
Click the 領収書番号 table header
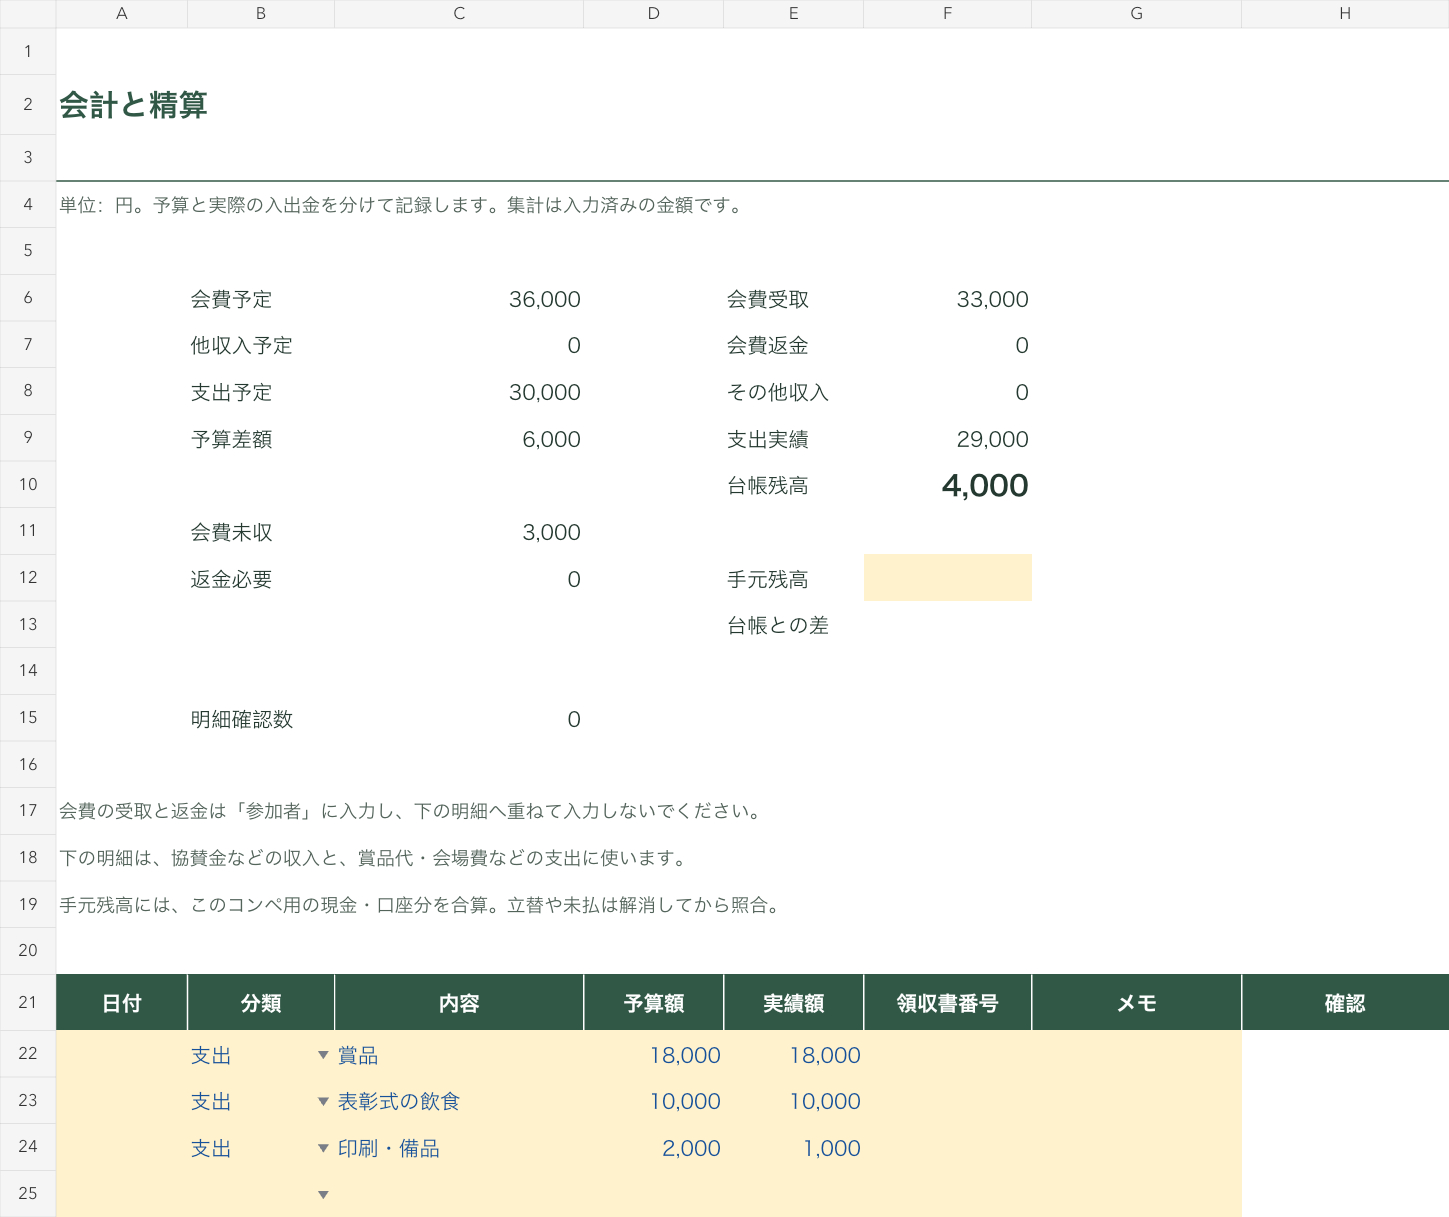[947, 1003]
